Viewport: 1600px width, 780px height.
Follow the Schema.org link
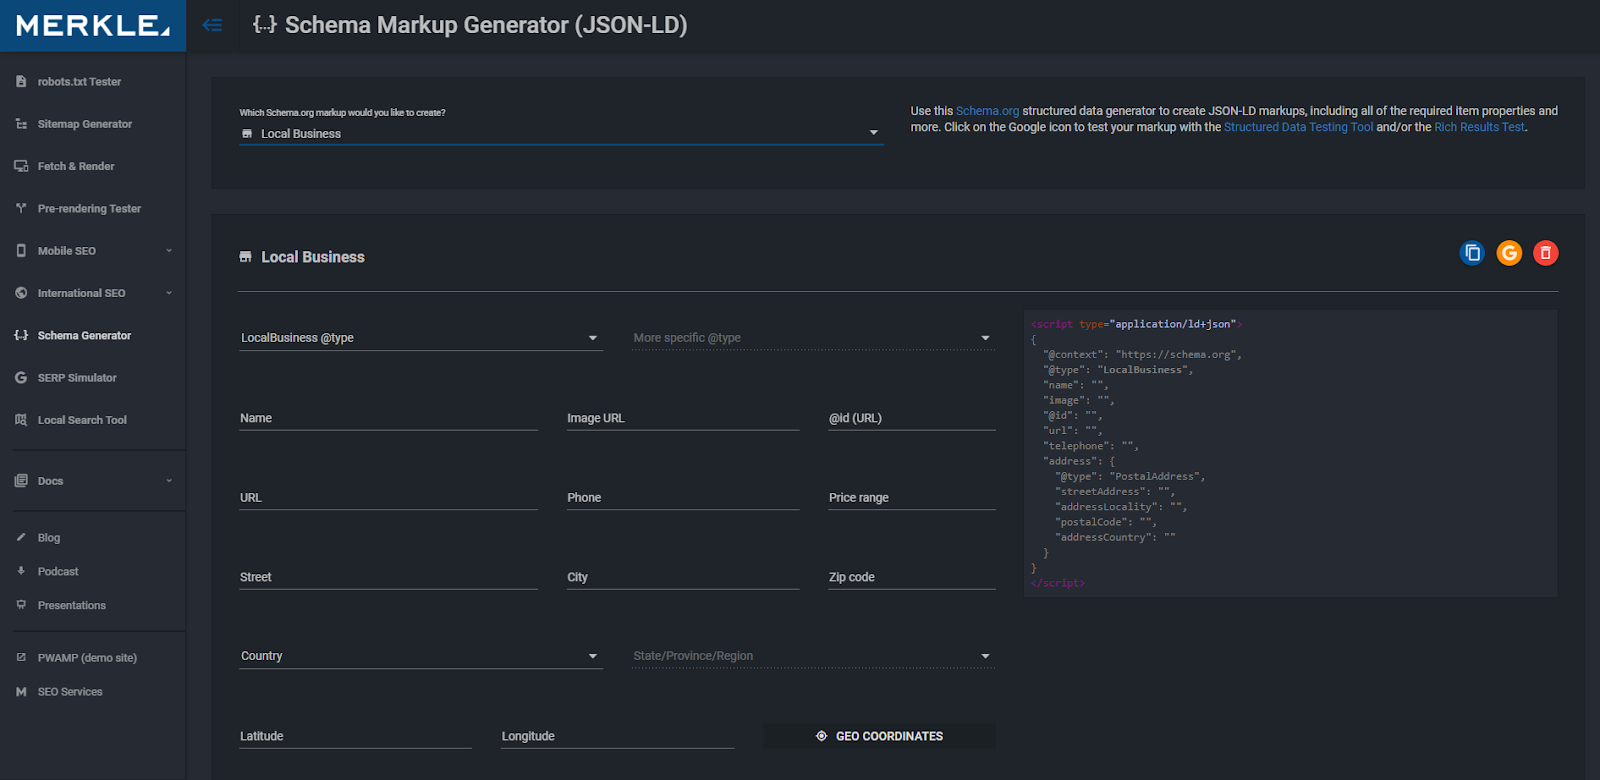click(x=987, y=111)
